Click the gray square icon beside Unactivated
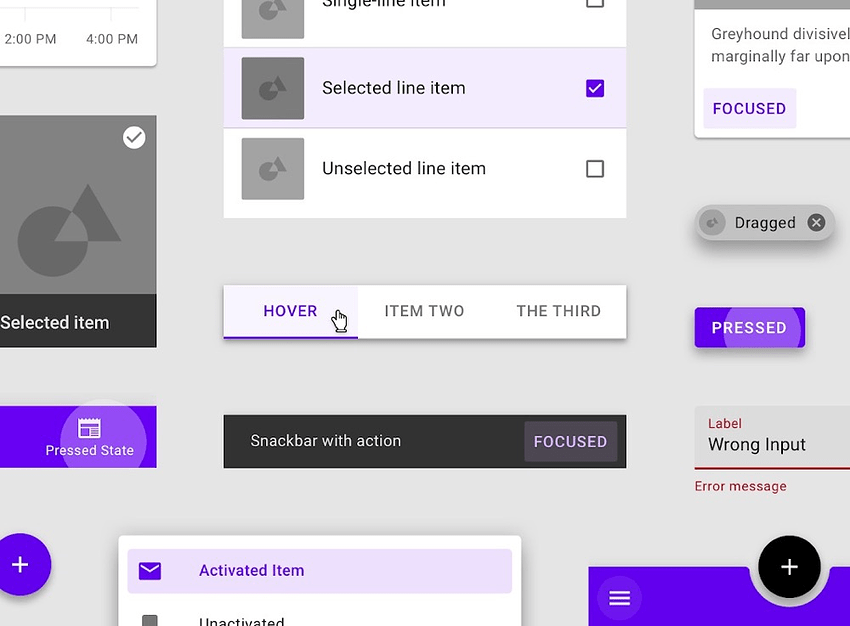Viewport: 850px width, 626px height. coord(150,621)
